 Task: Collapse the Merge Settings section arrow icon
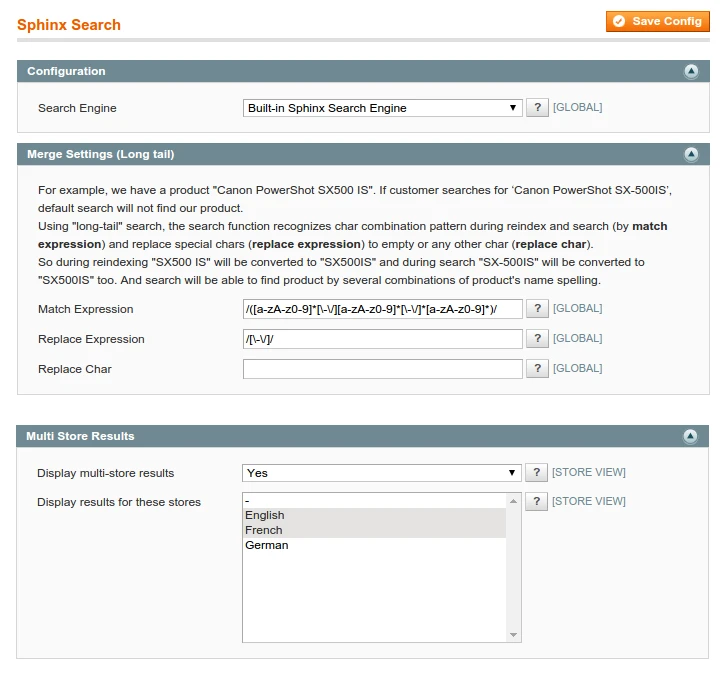point(690,155)
